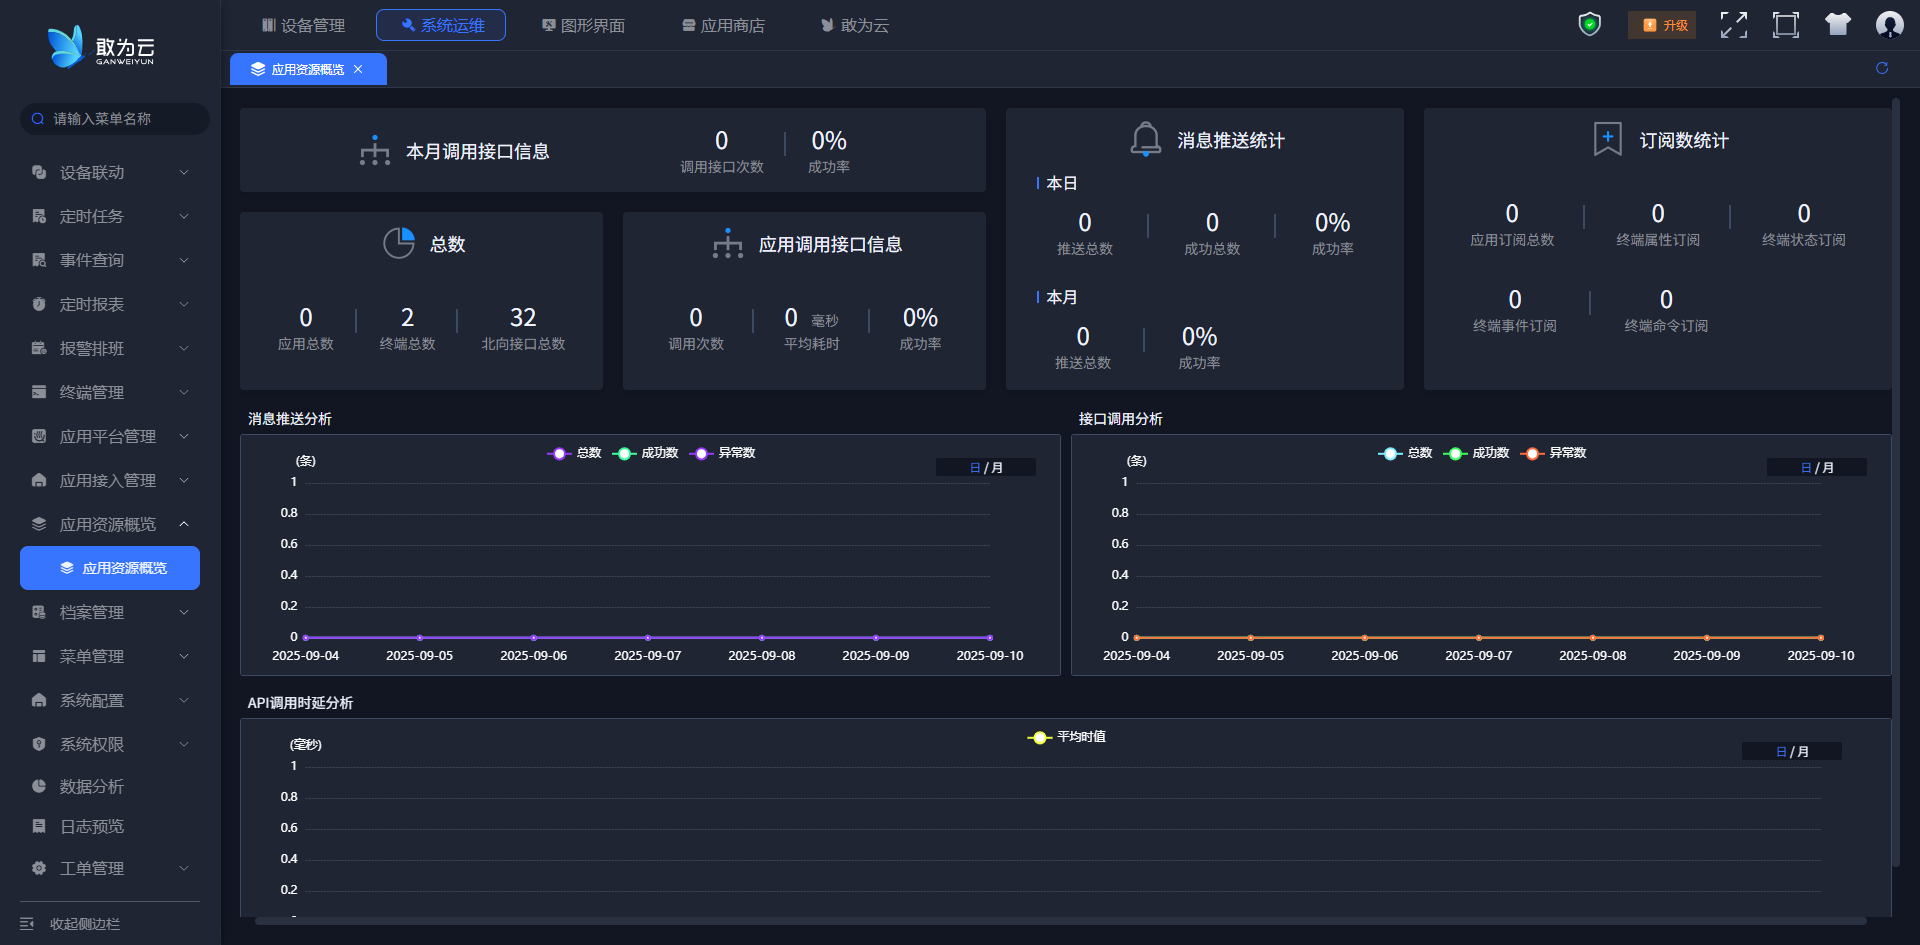Click the 数据分析 sidebar icon
Screen dimensions: 1920x945
click(x=39, y=787)
